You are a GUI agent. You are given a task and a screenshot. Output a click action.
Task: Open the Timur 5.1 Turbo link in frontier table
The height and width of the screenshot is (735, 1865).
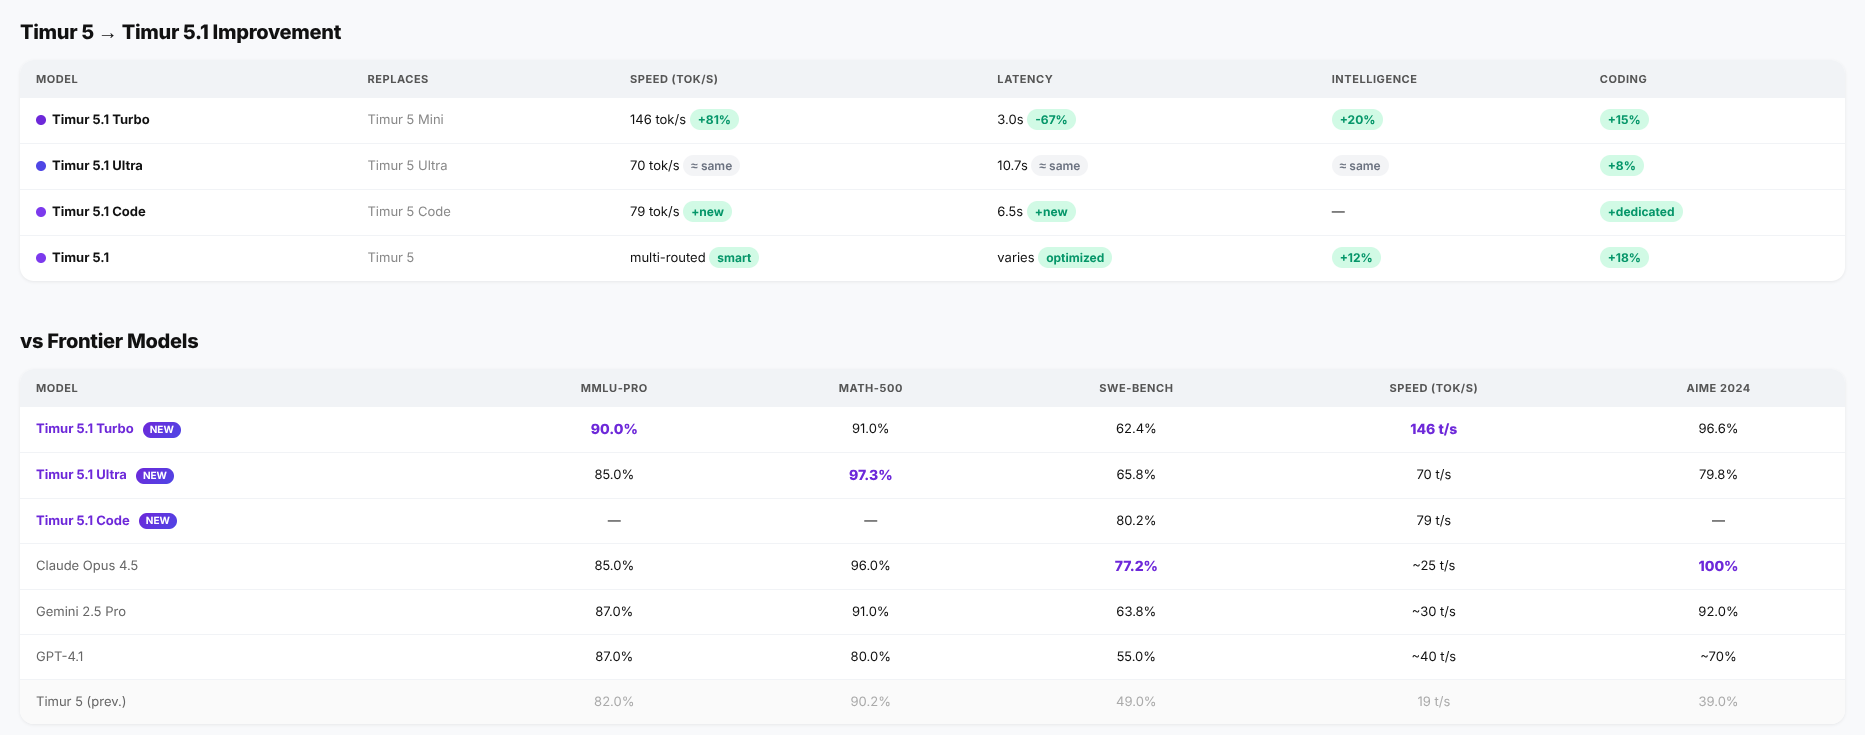click(85, 429)
